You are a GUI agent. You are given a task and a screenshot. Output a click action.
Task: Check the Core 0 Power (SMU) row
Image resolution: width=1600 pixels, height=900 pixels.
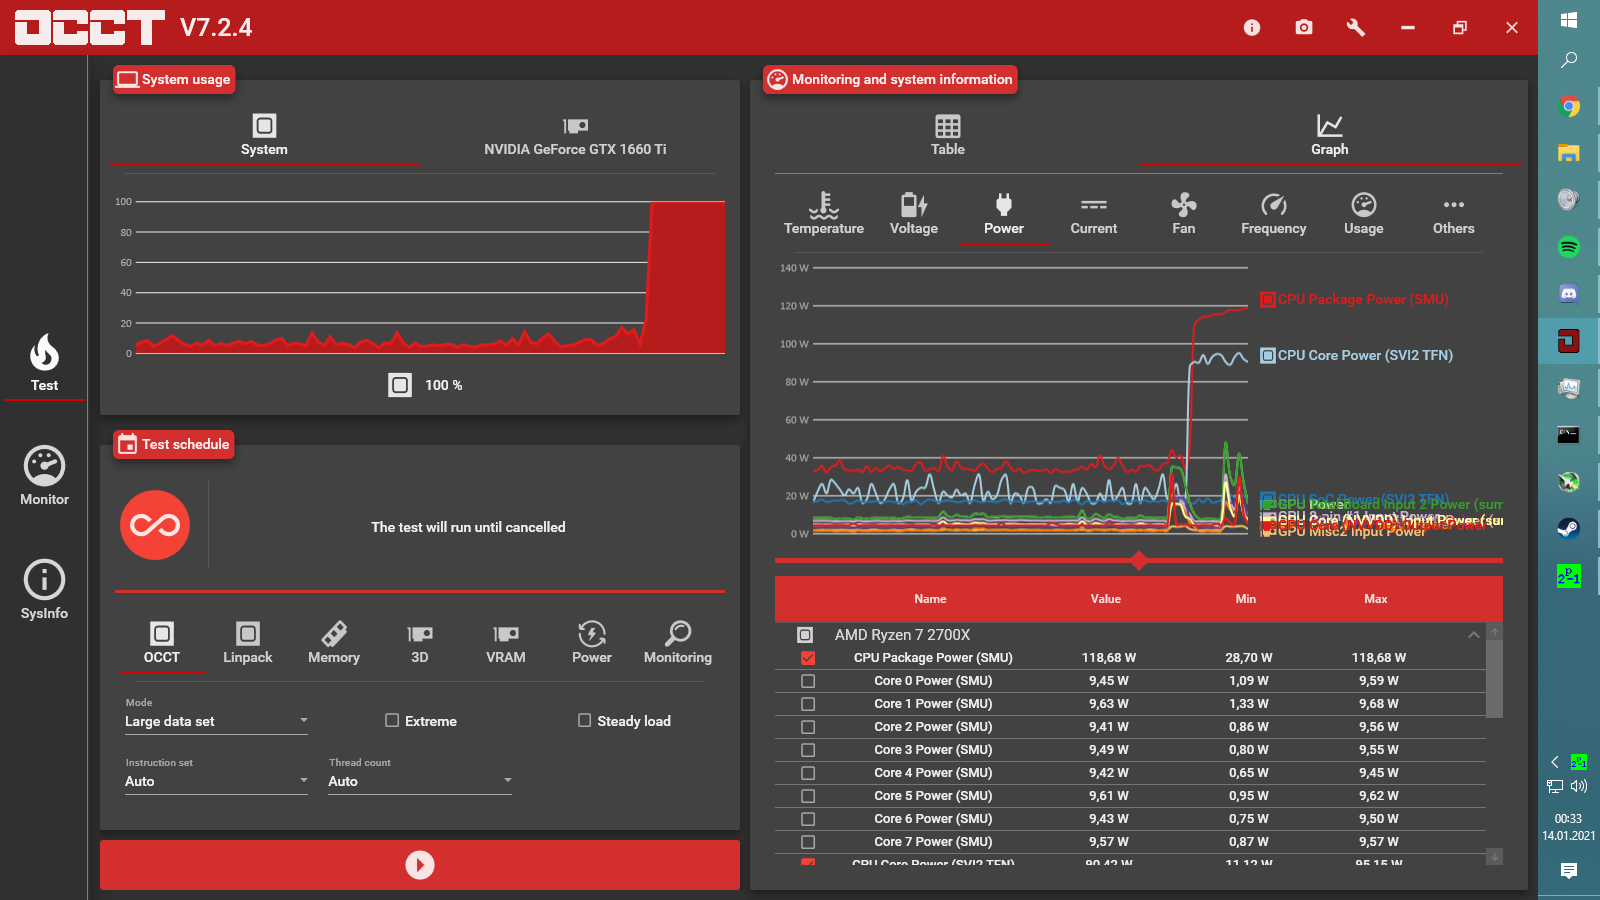coord(808,681)
